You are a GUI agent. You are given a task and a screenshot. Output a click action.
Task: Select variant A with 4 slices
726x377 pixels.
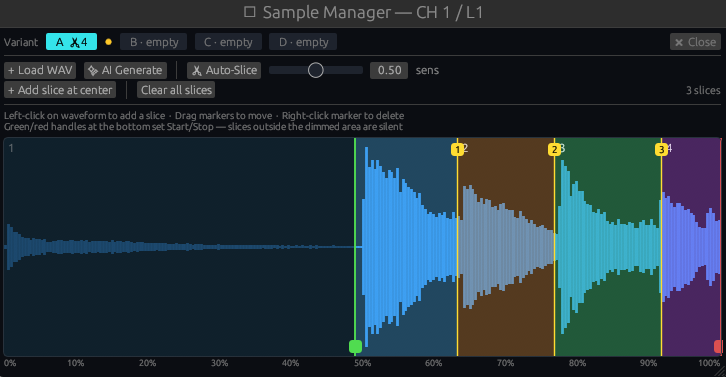pyautogui.click(x=71, y=42)
